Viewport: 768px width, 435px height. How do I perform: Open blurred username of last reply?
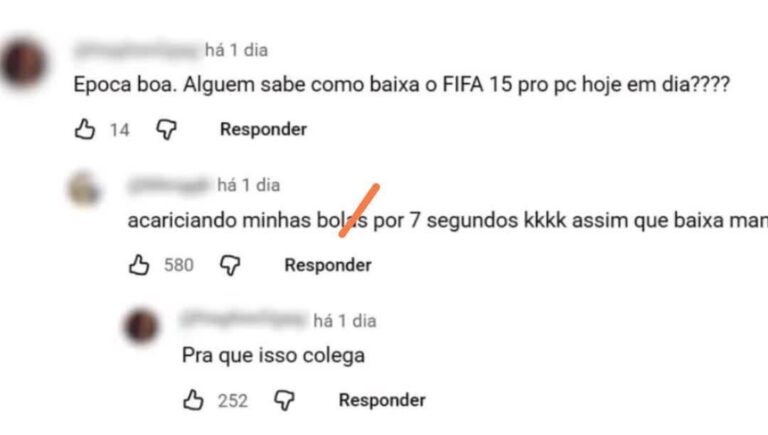tap(244, 320)
